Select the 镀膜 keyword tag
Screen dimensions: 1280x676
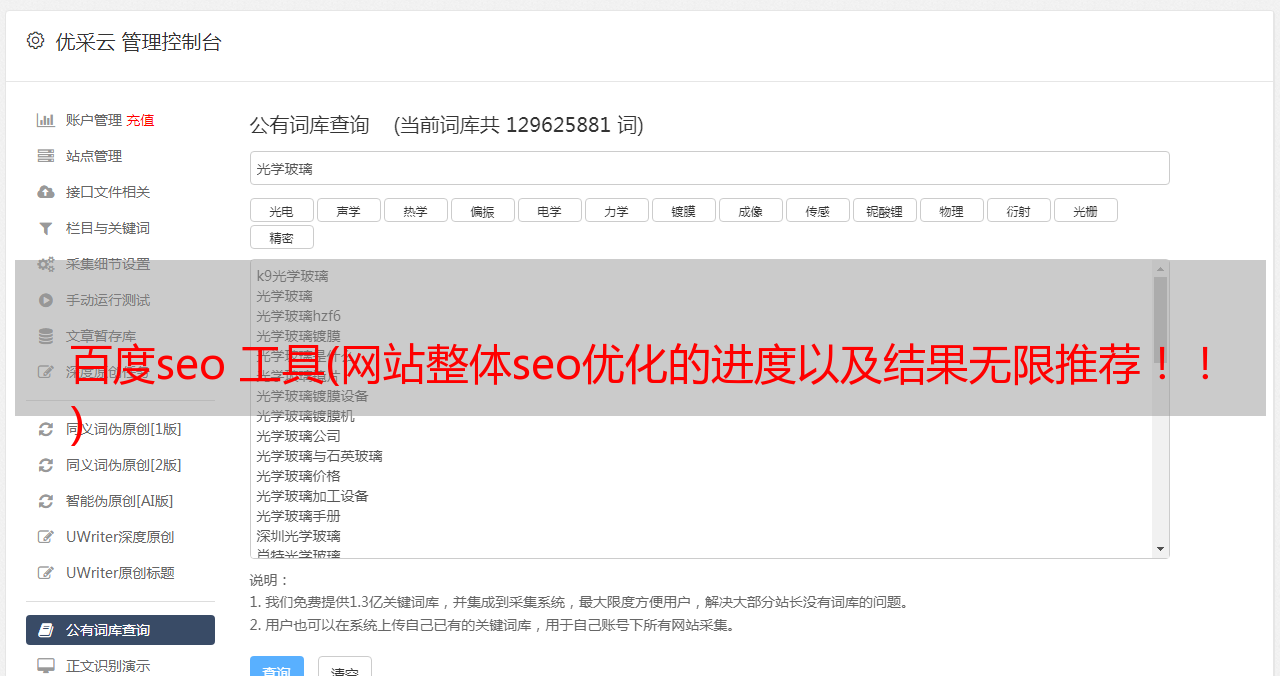point(683,210)
